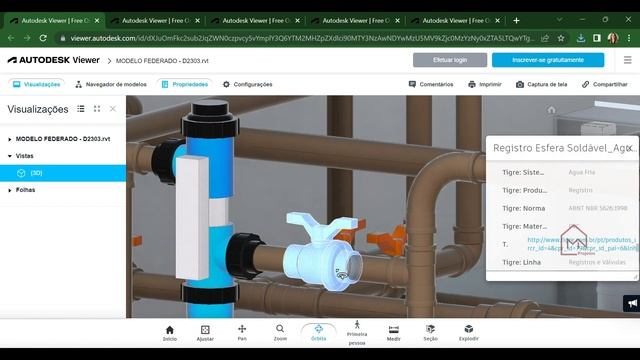The image size is (640, 360).
Task: Click Compartilhar share button
Action: (604, 84)
